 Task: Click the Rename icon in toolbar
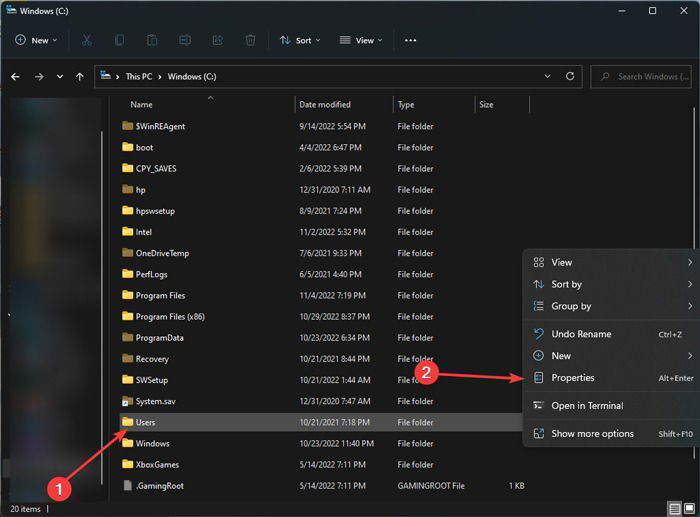click(185, 41)
